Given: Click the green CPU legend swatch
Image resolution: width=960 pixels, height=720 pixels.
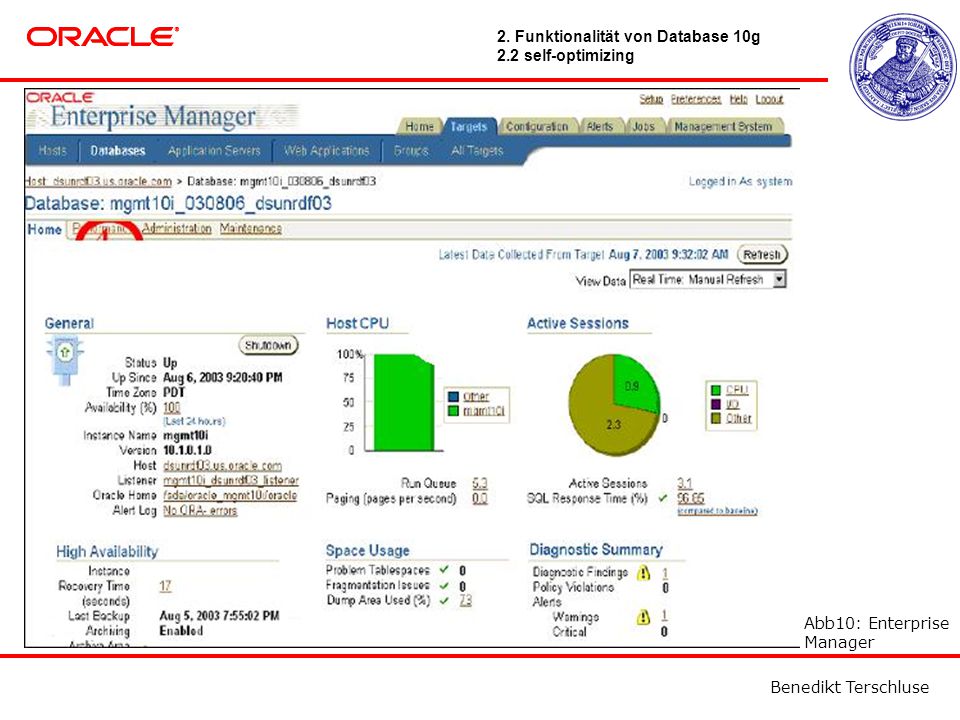Looking at the screenshot, I should pos(716,390).
